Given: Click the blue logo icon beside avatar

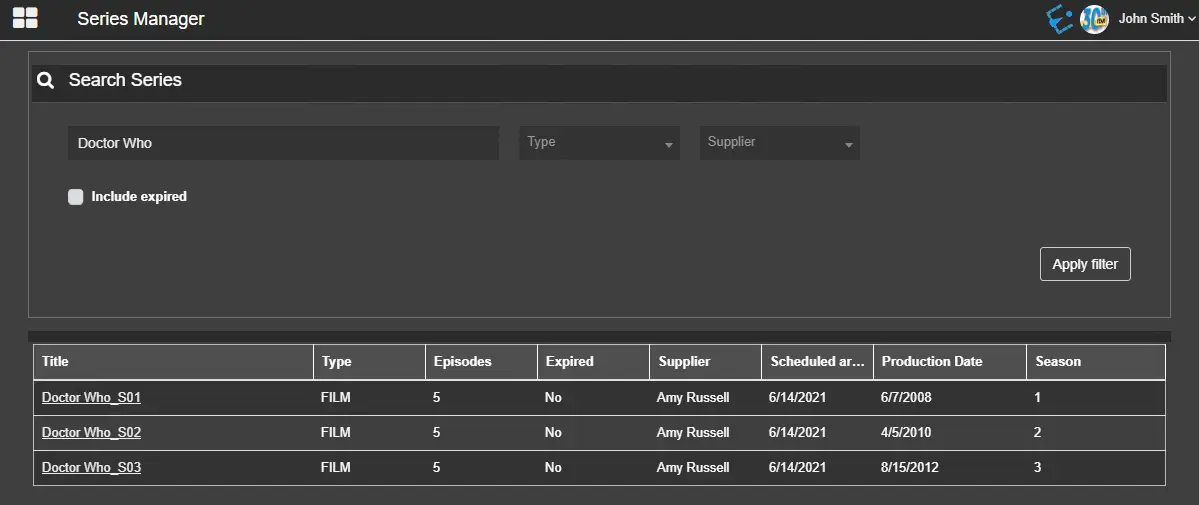Looking at the screenshot, I should [1059, 19].
